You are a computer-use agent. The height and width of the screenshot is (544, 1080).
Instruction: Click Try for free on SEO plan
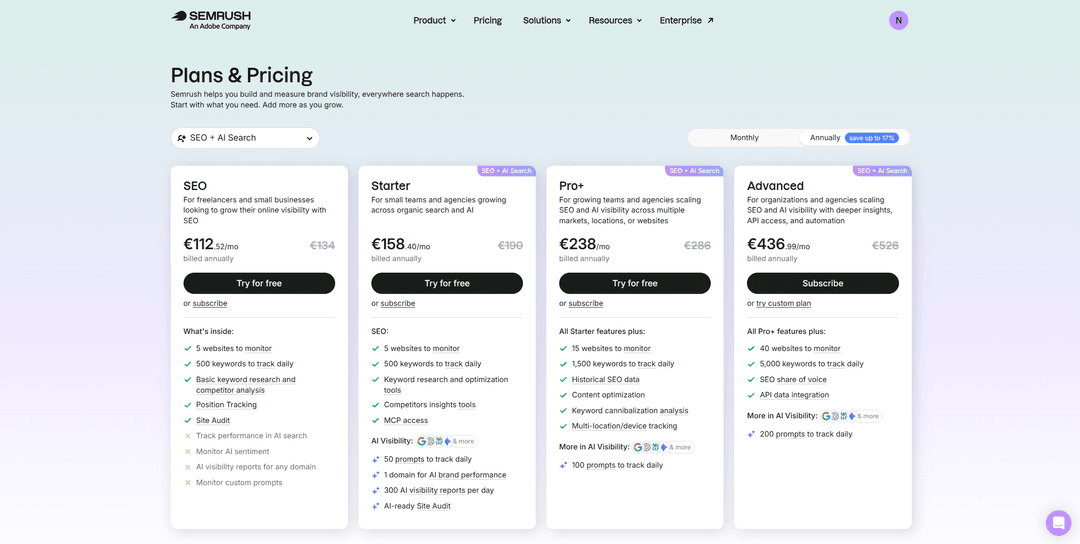tap(259, 283)
